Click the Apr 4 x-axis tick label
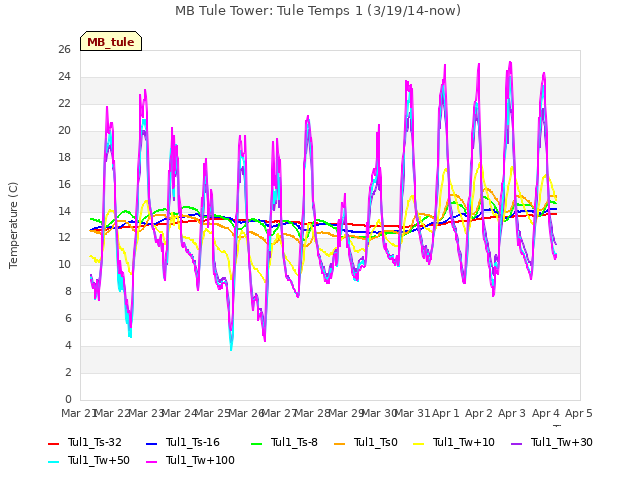The height and width of the screenshot is (480, 640). 546,413
